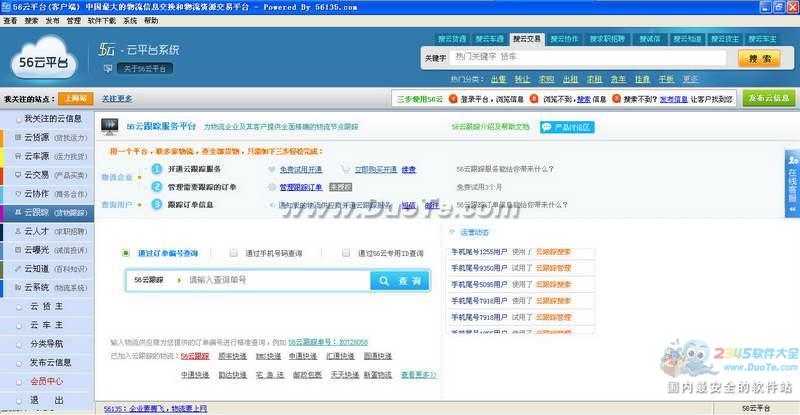Switch to the 搜云协作 search tab

[x=564, y=39]
